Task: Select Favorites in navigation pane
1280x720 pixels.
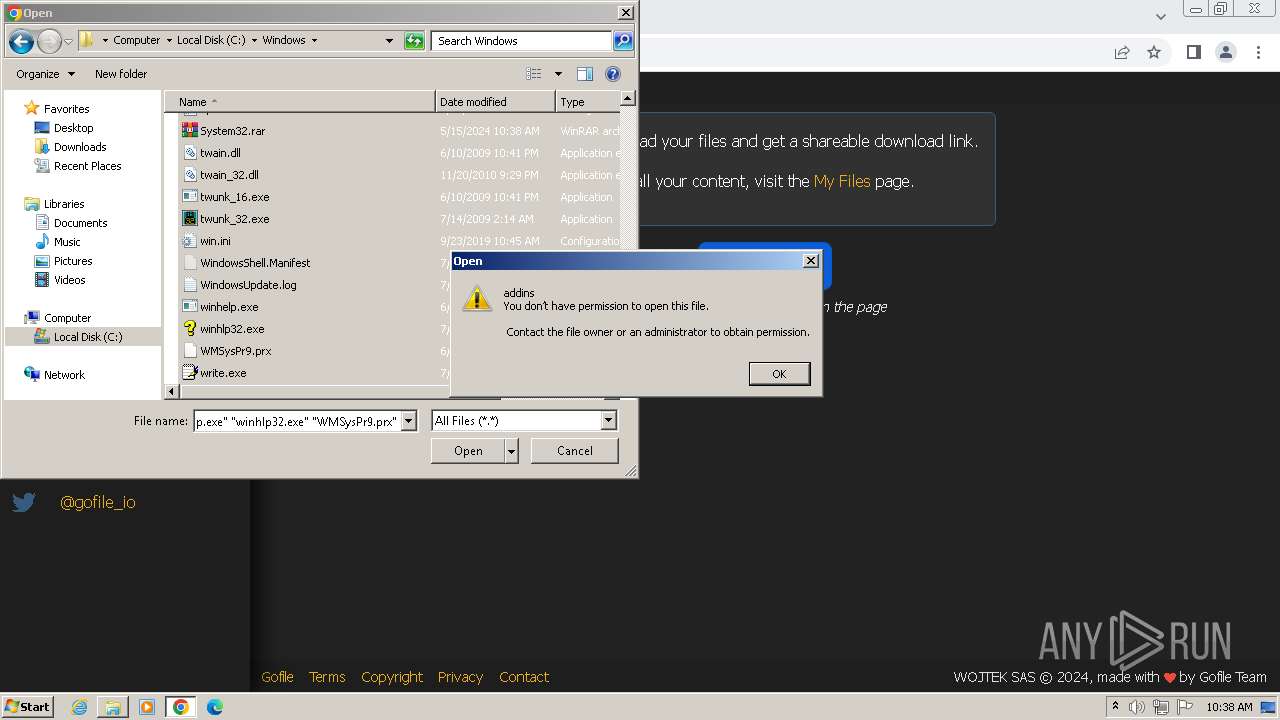Action: (66, 109)
